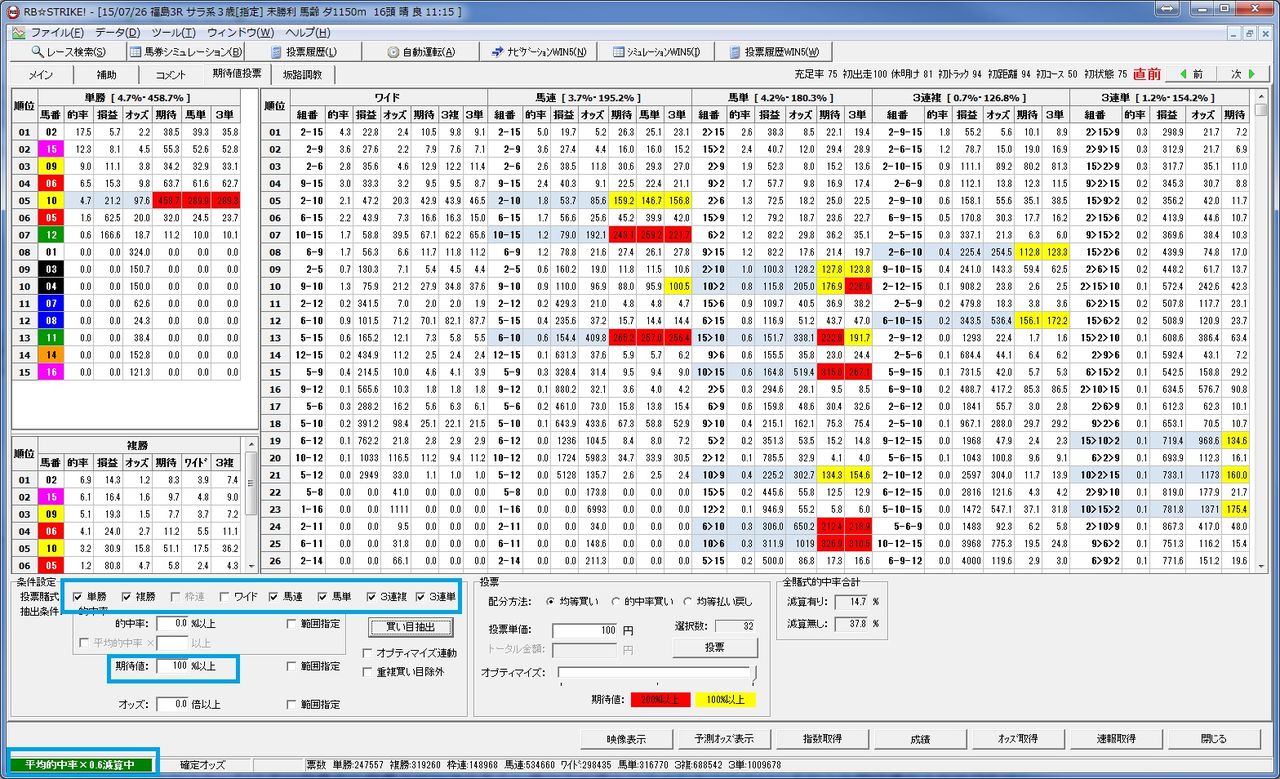
Task: Open the ウィンドウ(W) menu
Action: [239, 32]
